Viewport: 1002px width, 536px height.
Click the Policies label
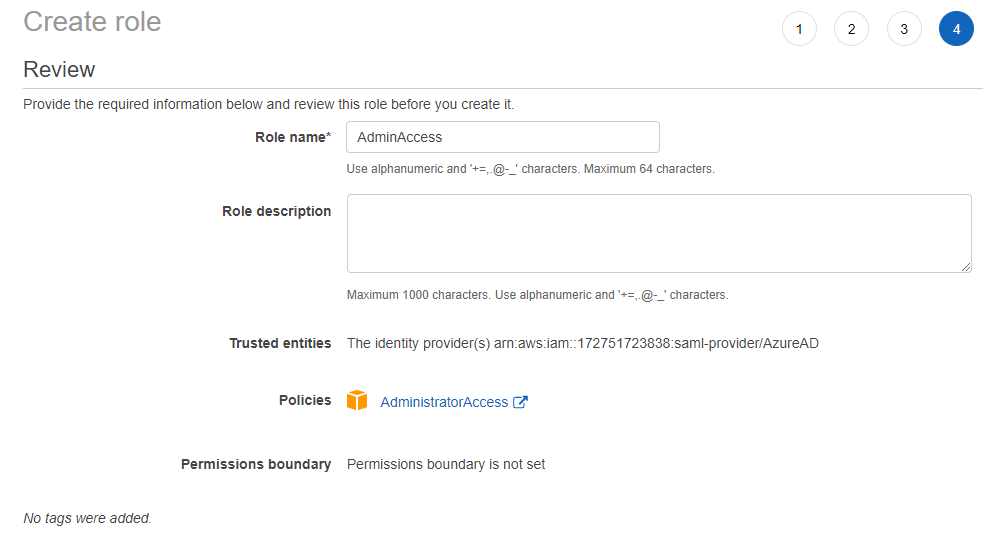point(305,400)
